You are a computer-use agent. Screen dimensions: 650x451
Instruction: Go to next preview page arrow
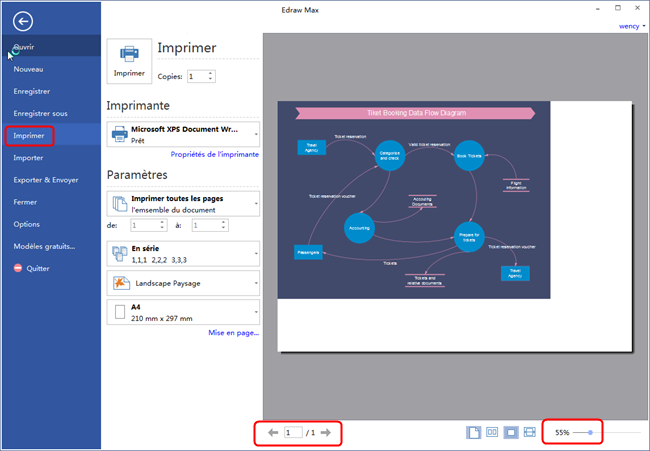[x=326, y=433]
